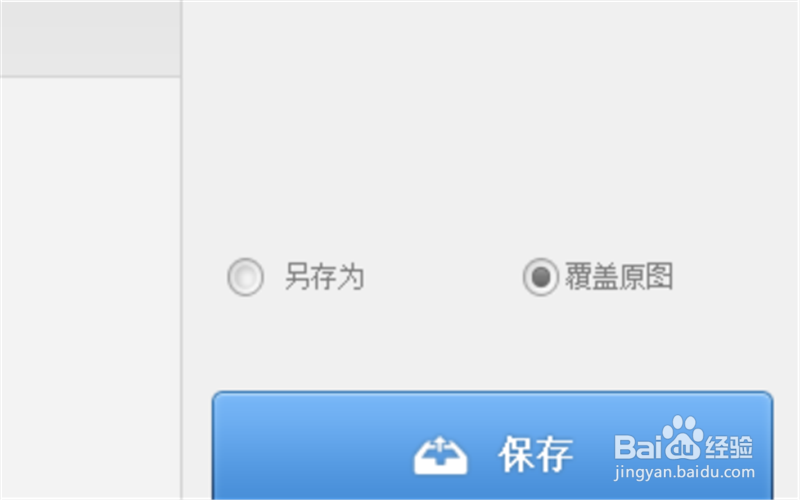Open the jingyan.baidu.com watermark link
The height and width of the screenshot is (500, 800).
(684, 472)
